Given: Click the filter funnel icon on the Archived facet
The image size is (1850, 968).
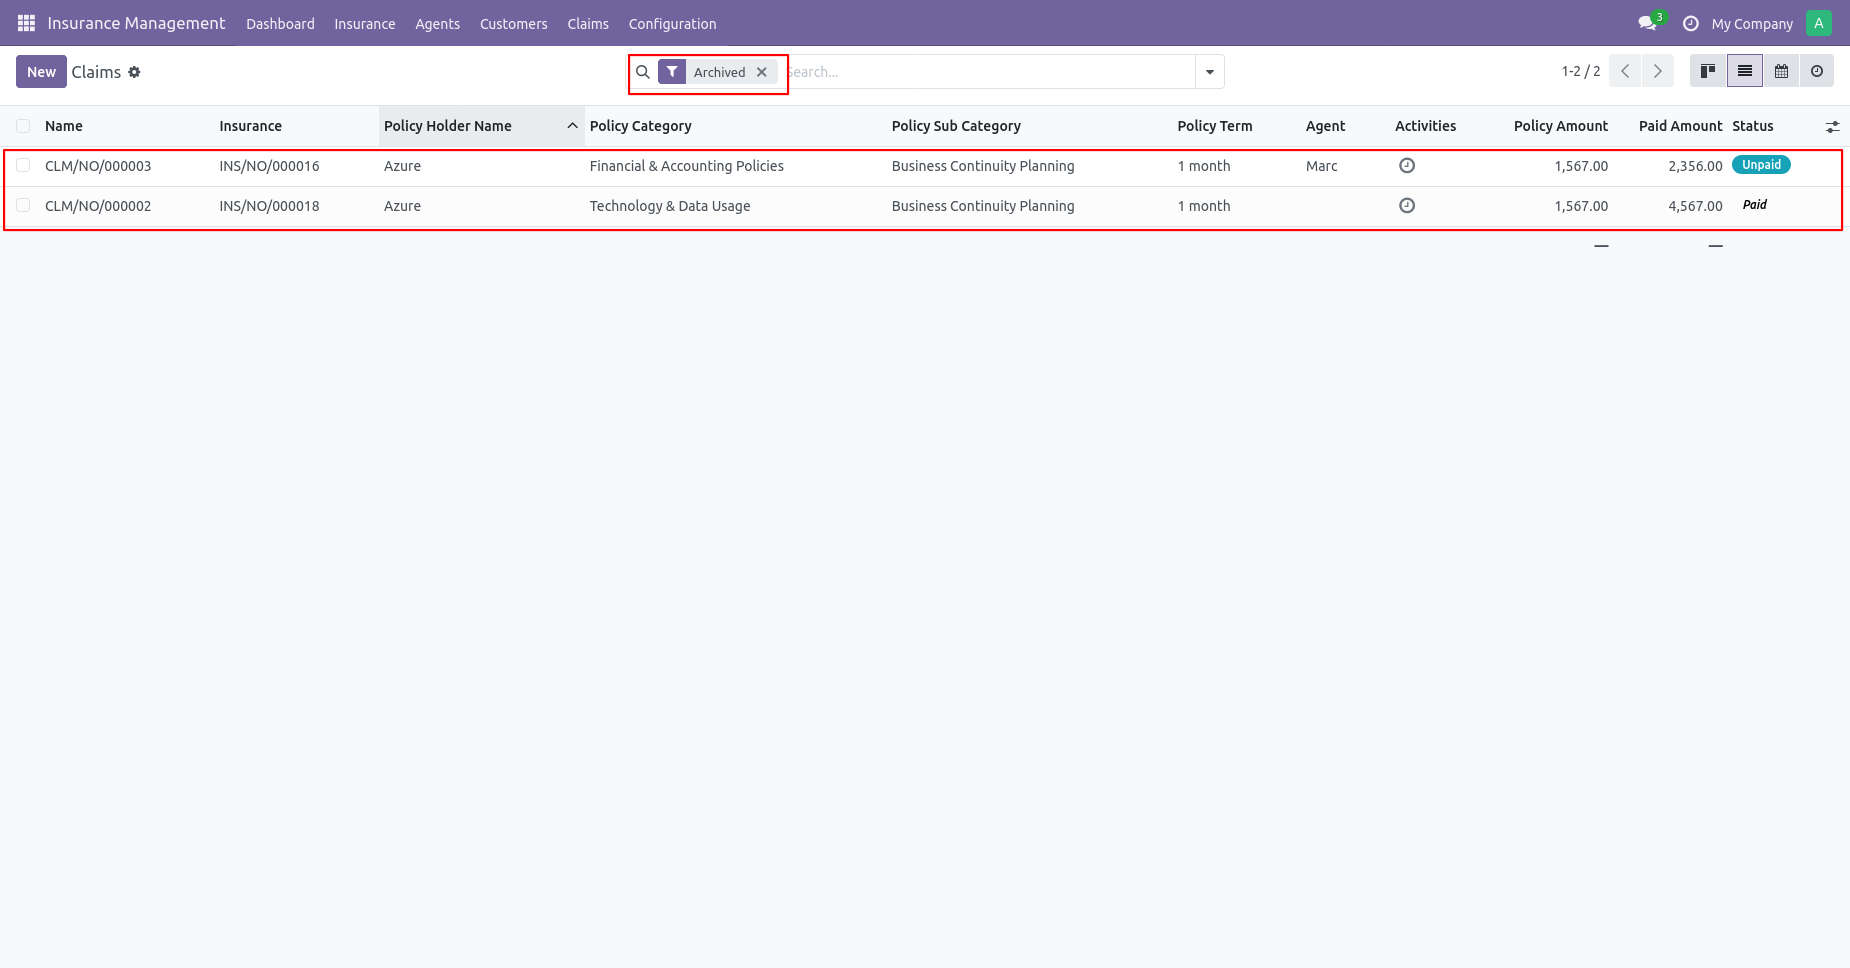Looking at the screenshot, I should coord(672,72).
